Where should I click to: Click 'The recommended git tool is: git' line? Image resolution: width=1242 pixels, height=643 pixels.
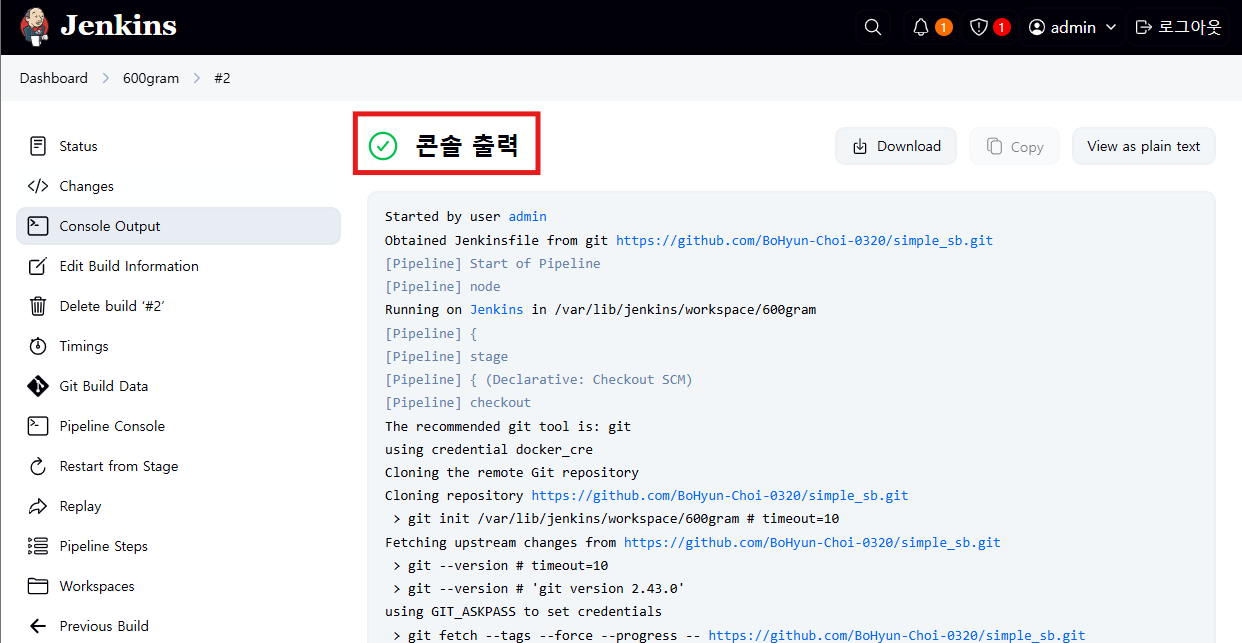pyautogui.click(x=508, y=426)
